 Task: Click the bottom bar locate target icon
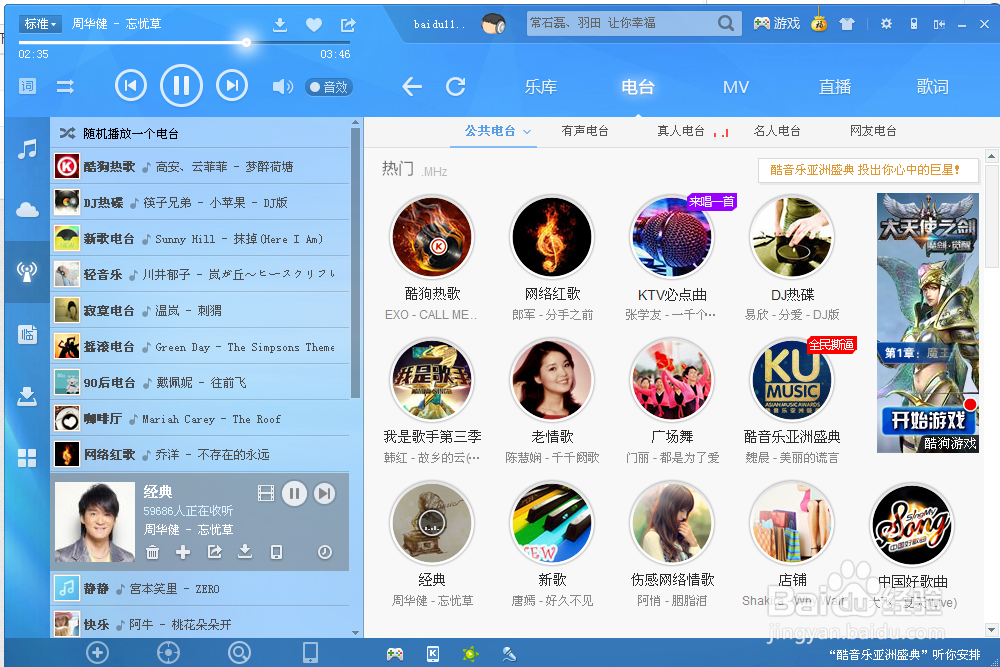pos(168,652)
